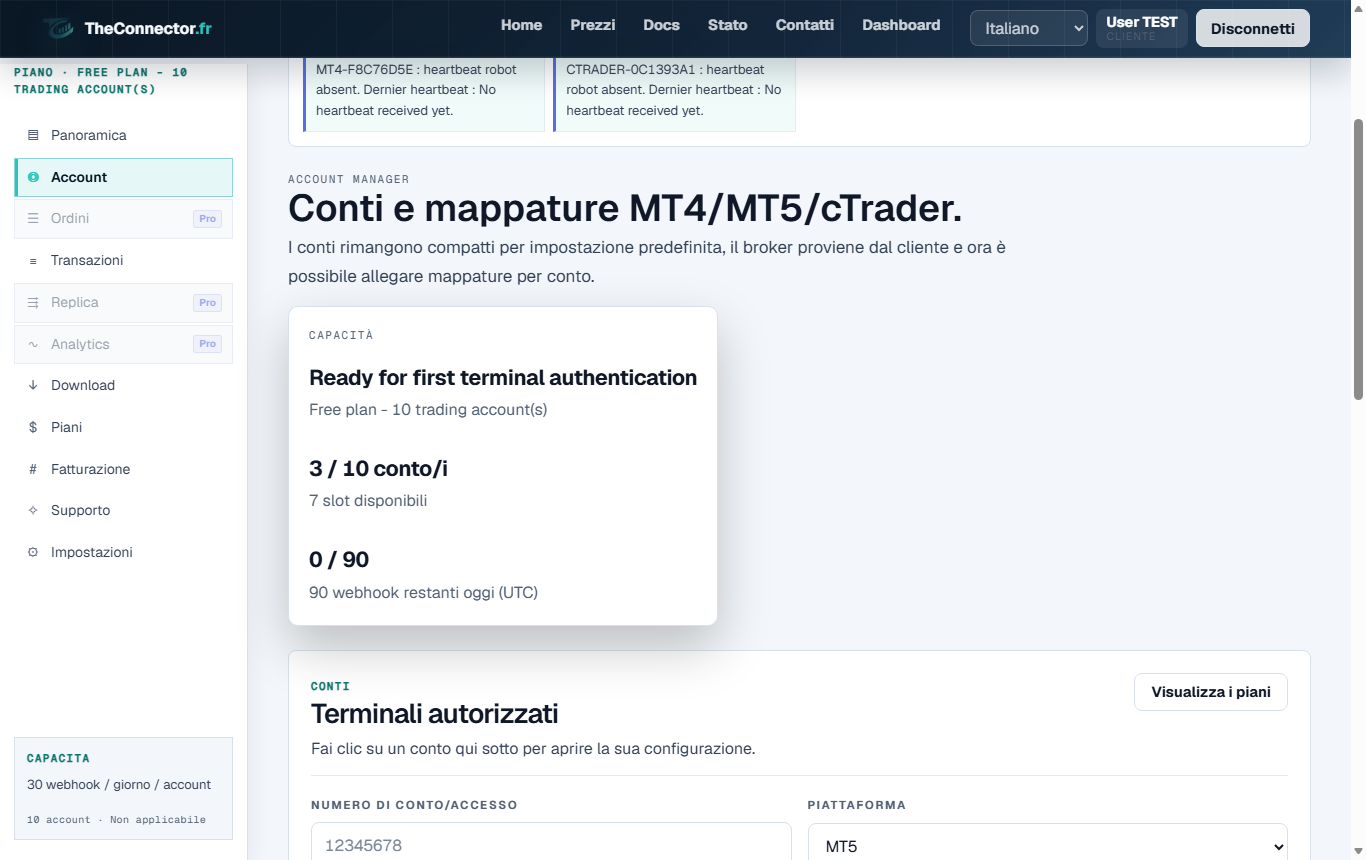Open Dashboard in the top navigation
The width and height of the screenshot is (1366, 860).
tap(901, 25)
